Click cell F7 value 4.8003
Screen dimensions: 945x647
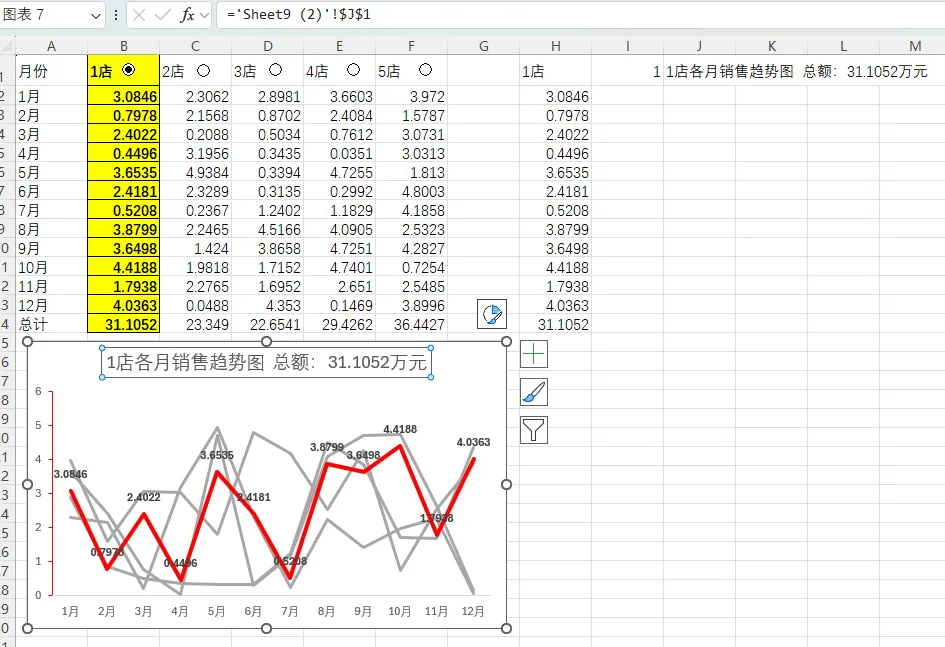[x=411, y=192]
